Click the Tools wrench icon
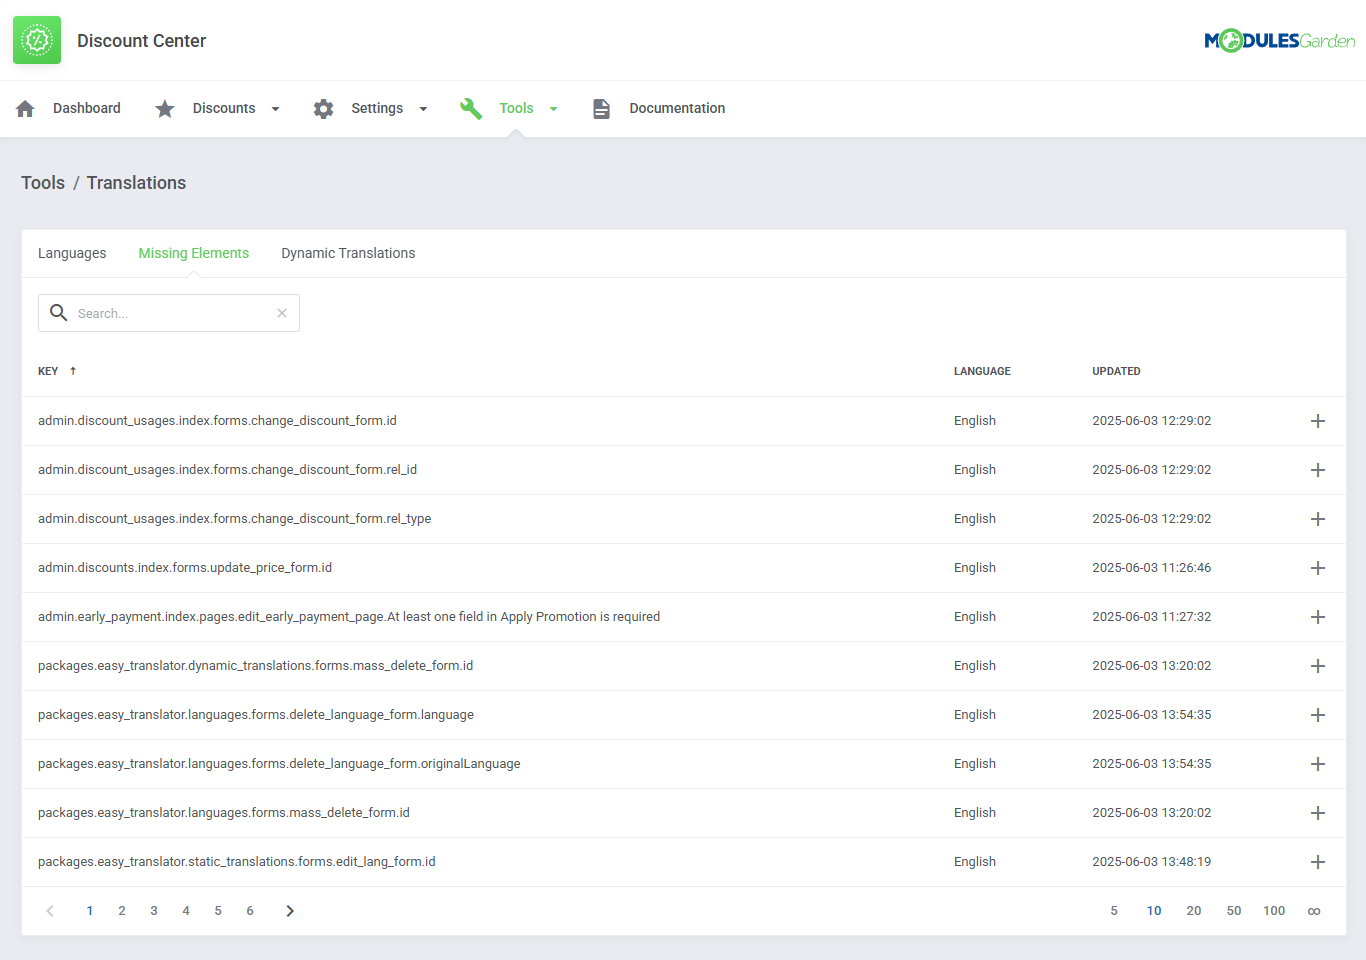Viewport: 1366px width, 960px height. click(x=471, y=108)
